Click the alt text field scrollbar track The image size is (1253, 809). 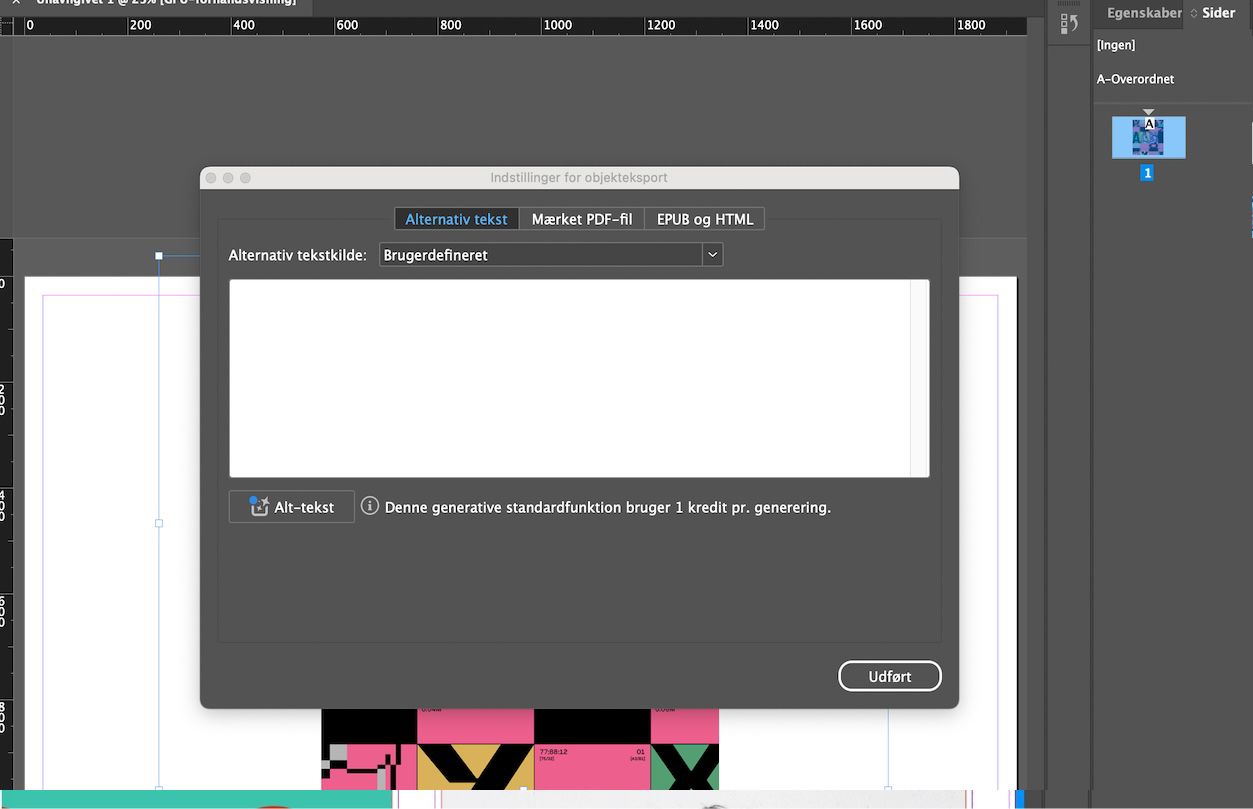click(x=920, y=378)
